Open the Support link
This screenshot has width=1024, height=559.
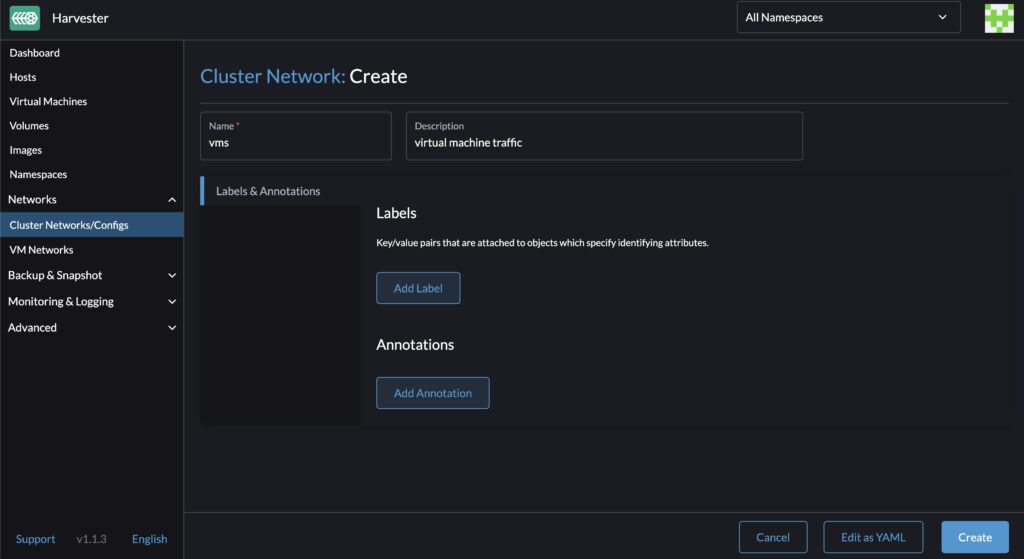pos(35,539)
